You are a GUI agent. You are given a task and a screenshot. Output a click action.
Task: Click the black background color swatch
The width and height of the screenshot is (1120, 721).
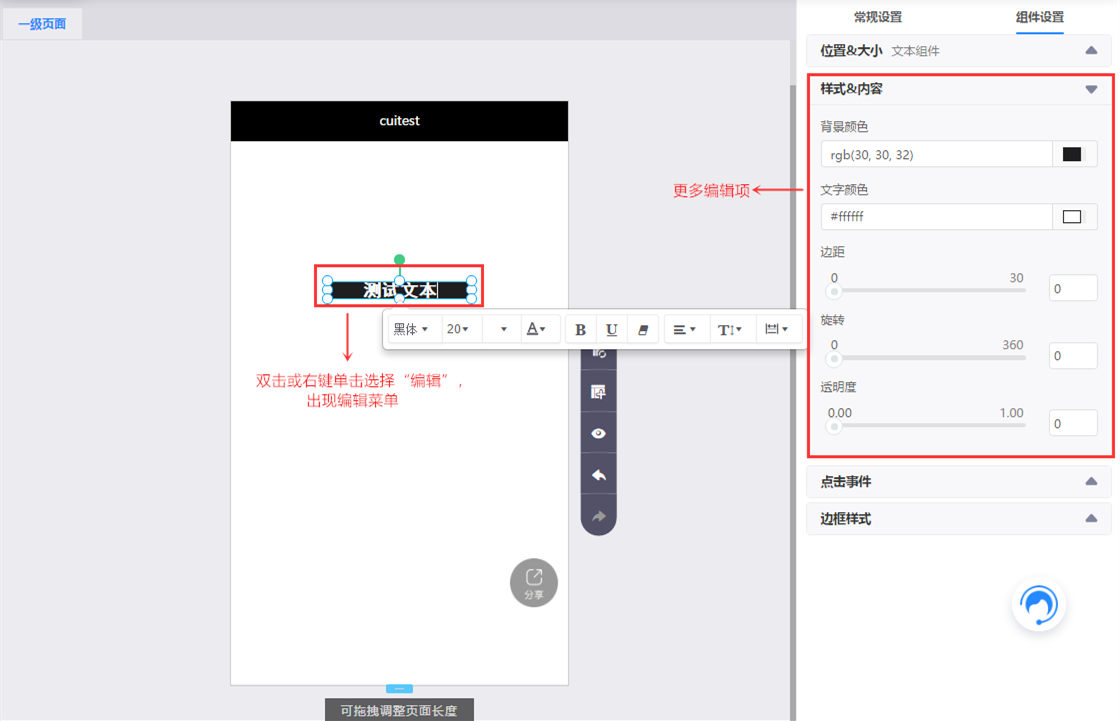1071,154
